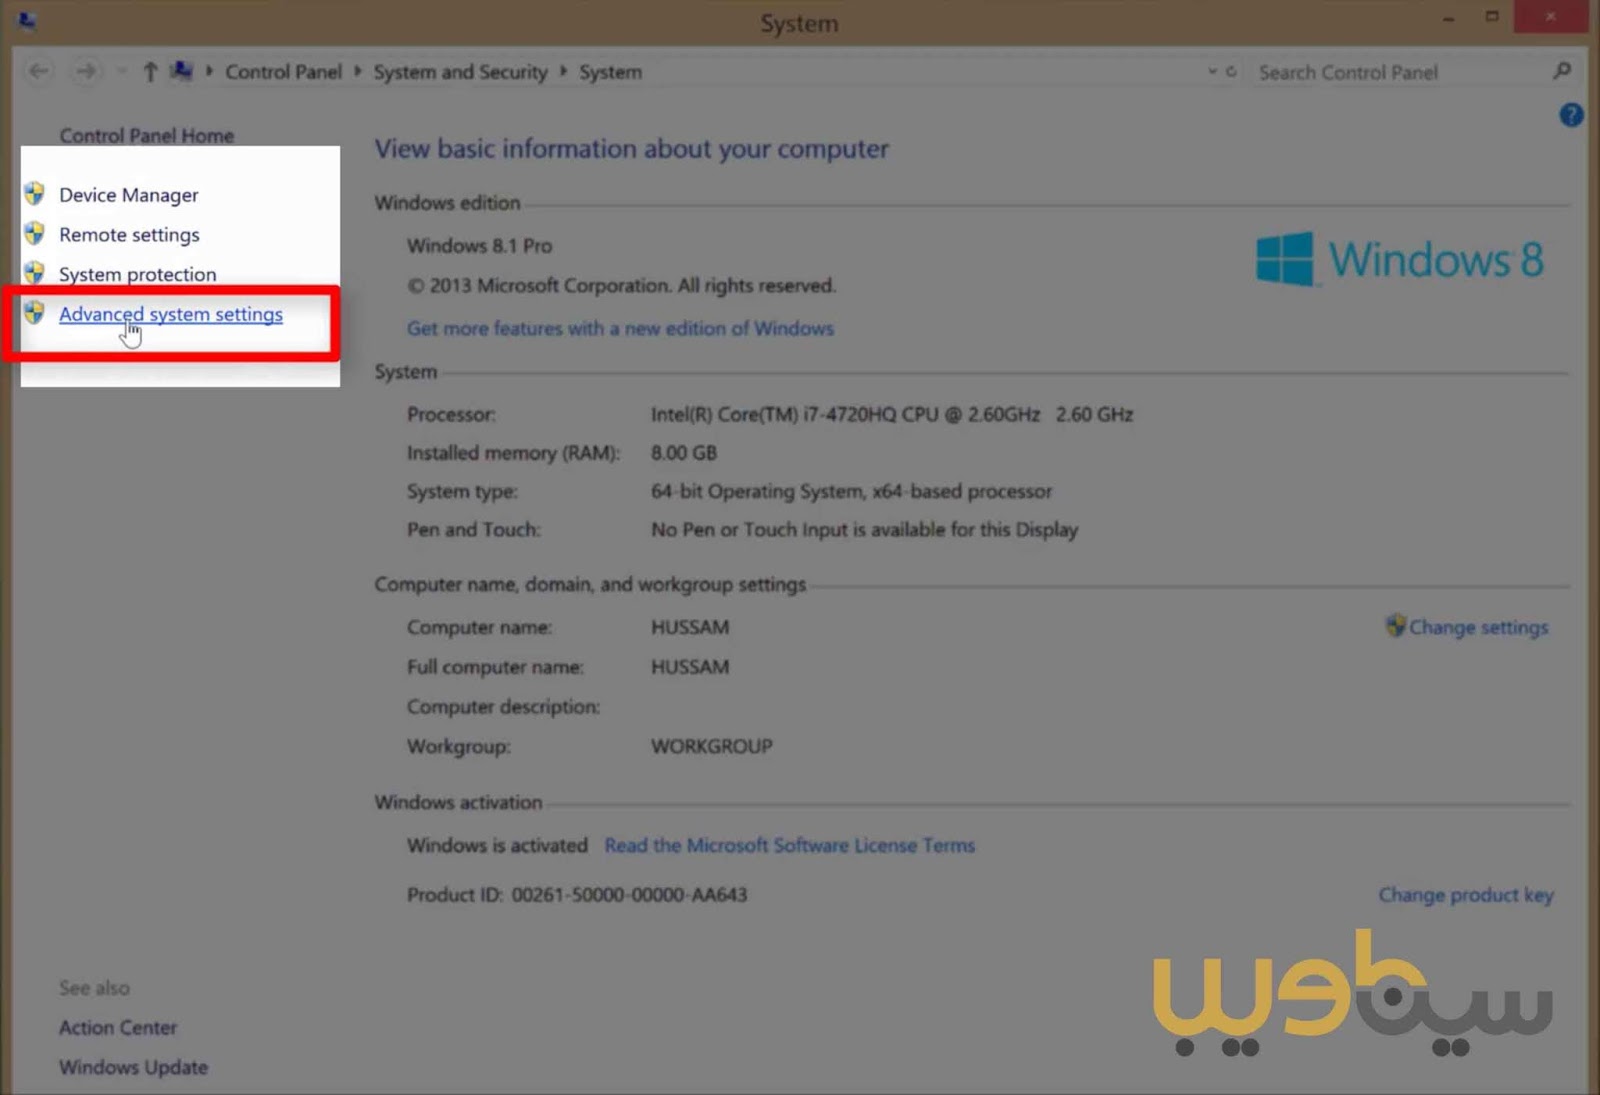Click the Forward navigation arrow

tap(87, 71)
